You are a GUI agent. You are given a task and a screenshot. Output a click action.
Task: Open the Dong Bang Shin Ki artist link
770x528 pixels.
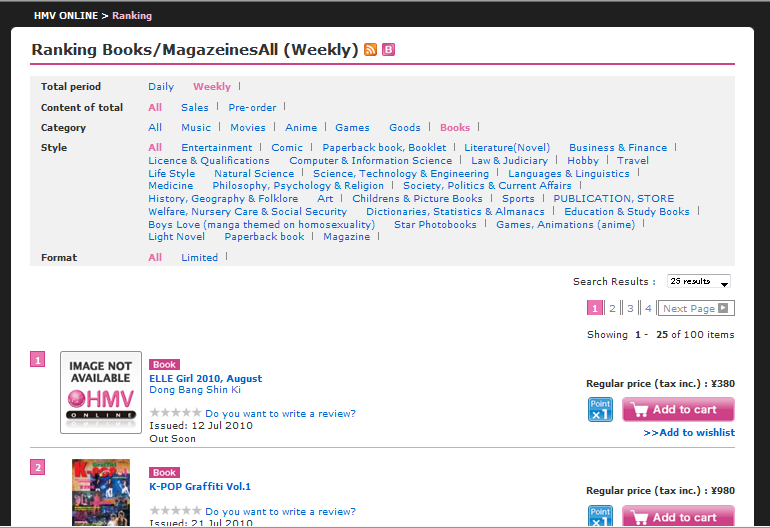(x=195, y=390)
